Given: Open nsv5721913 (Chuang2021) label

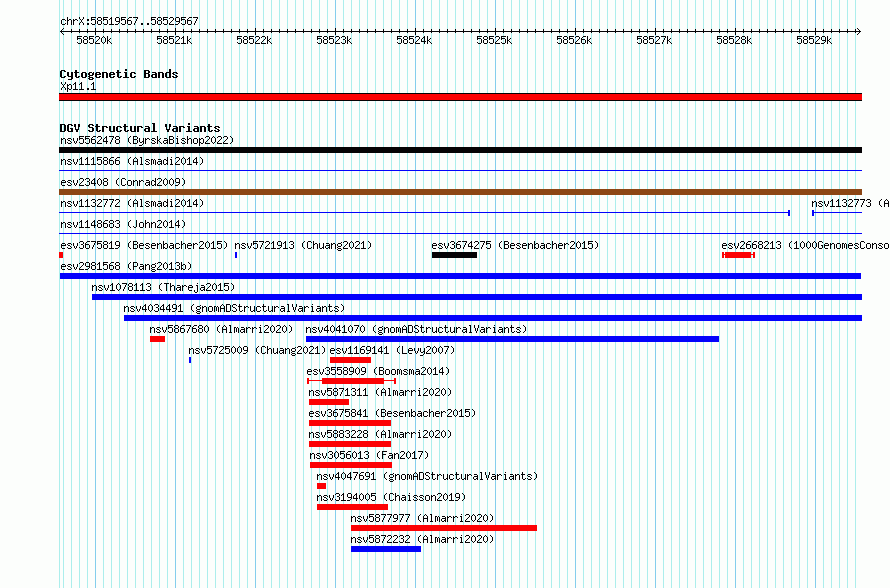Looking at the screenshot, I should coord(303,245).
